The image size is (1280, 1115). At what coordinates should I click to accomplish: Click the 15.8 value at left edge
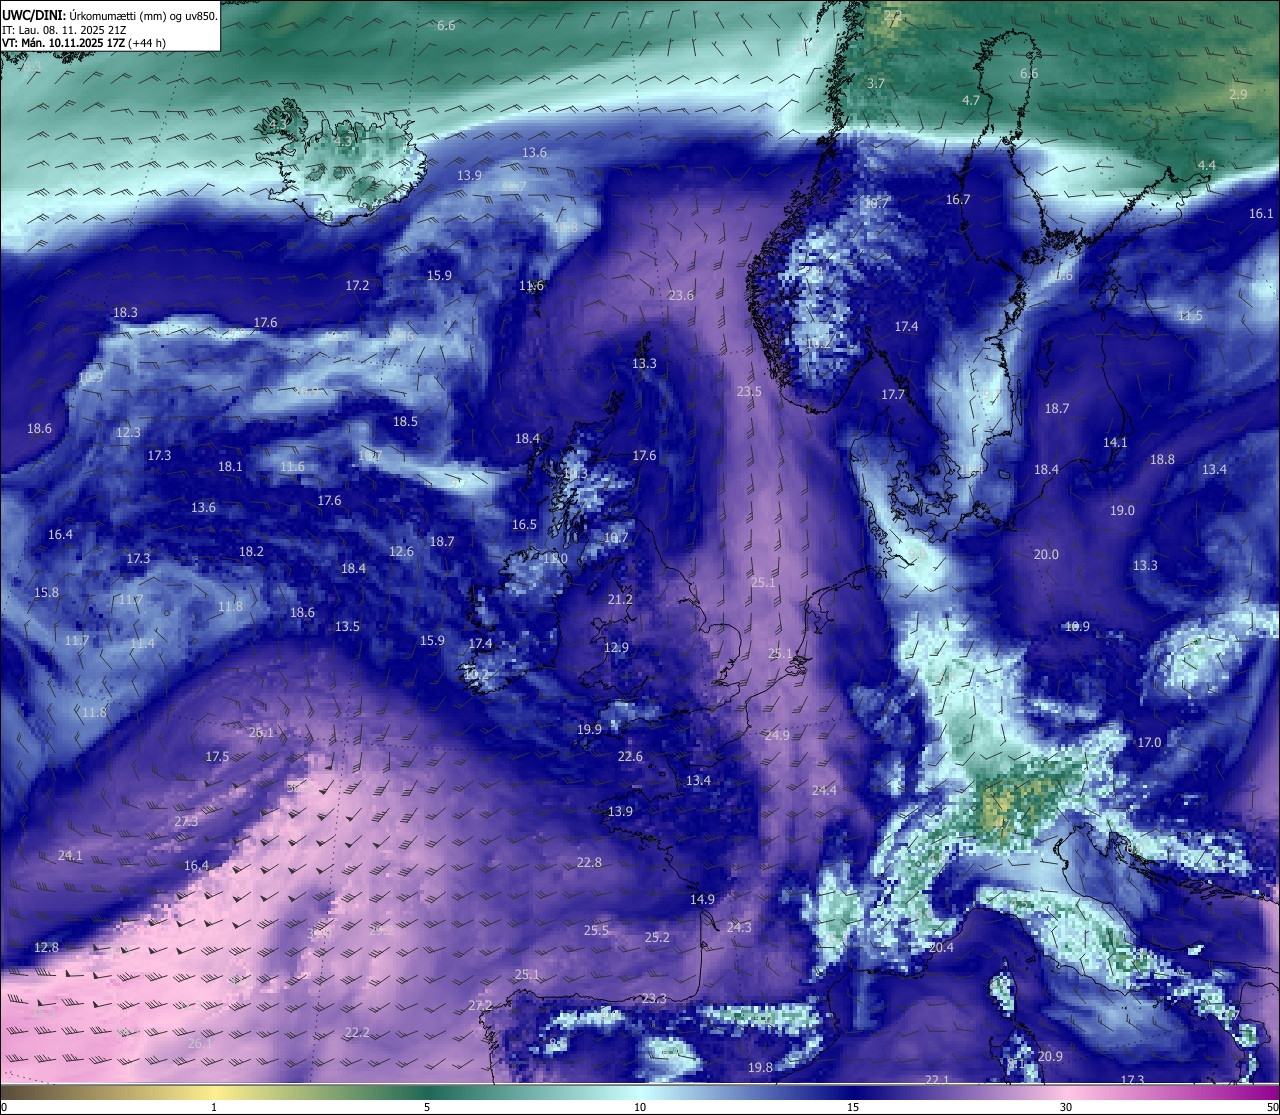46,592
